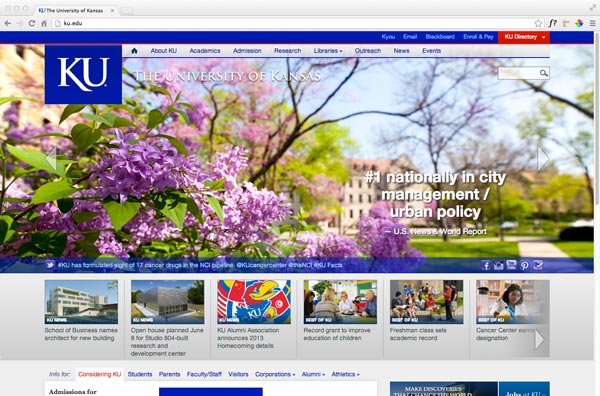Open KU's Facebook page icon

click(486, 265)
